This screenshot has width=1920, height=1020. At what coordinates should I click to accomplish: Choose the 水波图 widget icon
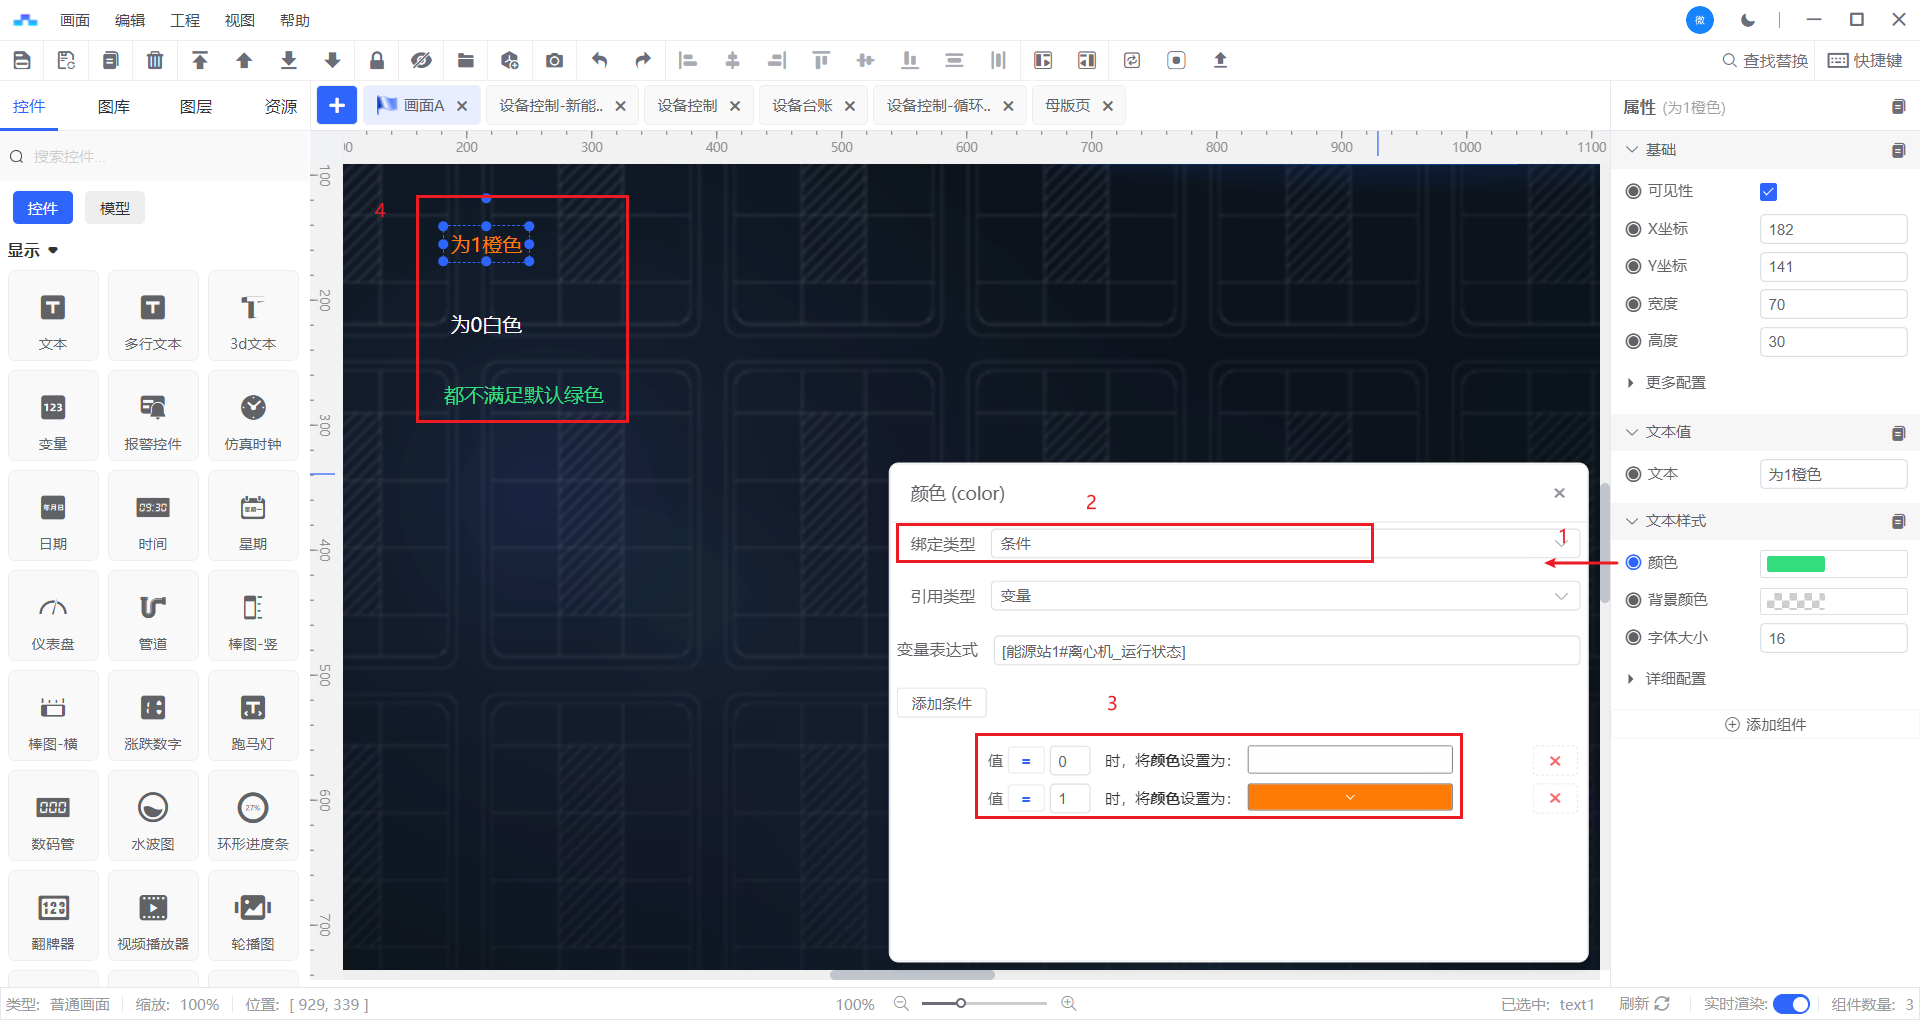tap(153, 816)
